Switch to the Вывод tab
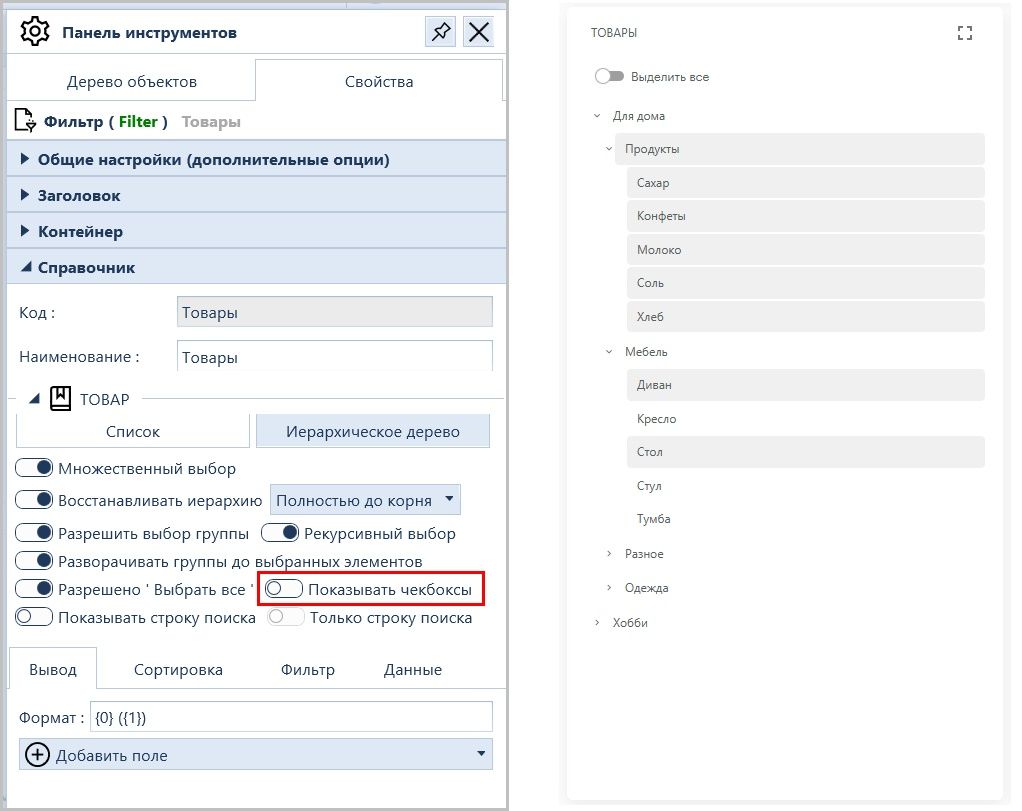This screenshot has height=811, width=1022. tap(53, 669)
